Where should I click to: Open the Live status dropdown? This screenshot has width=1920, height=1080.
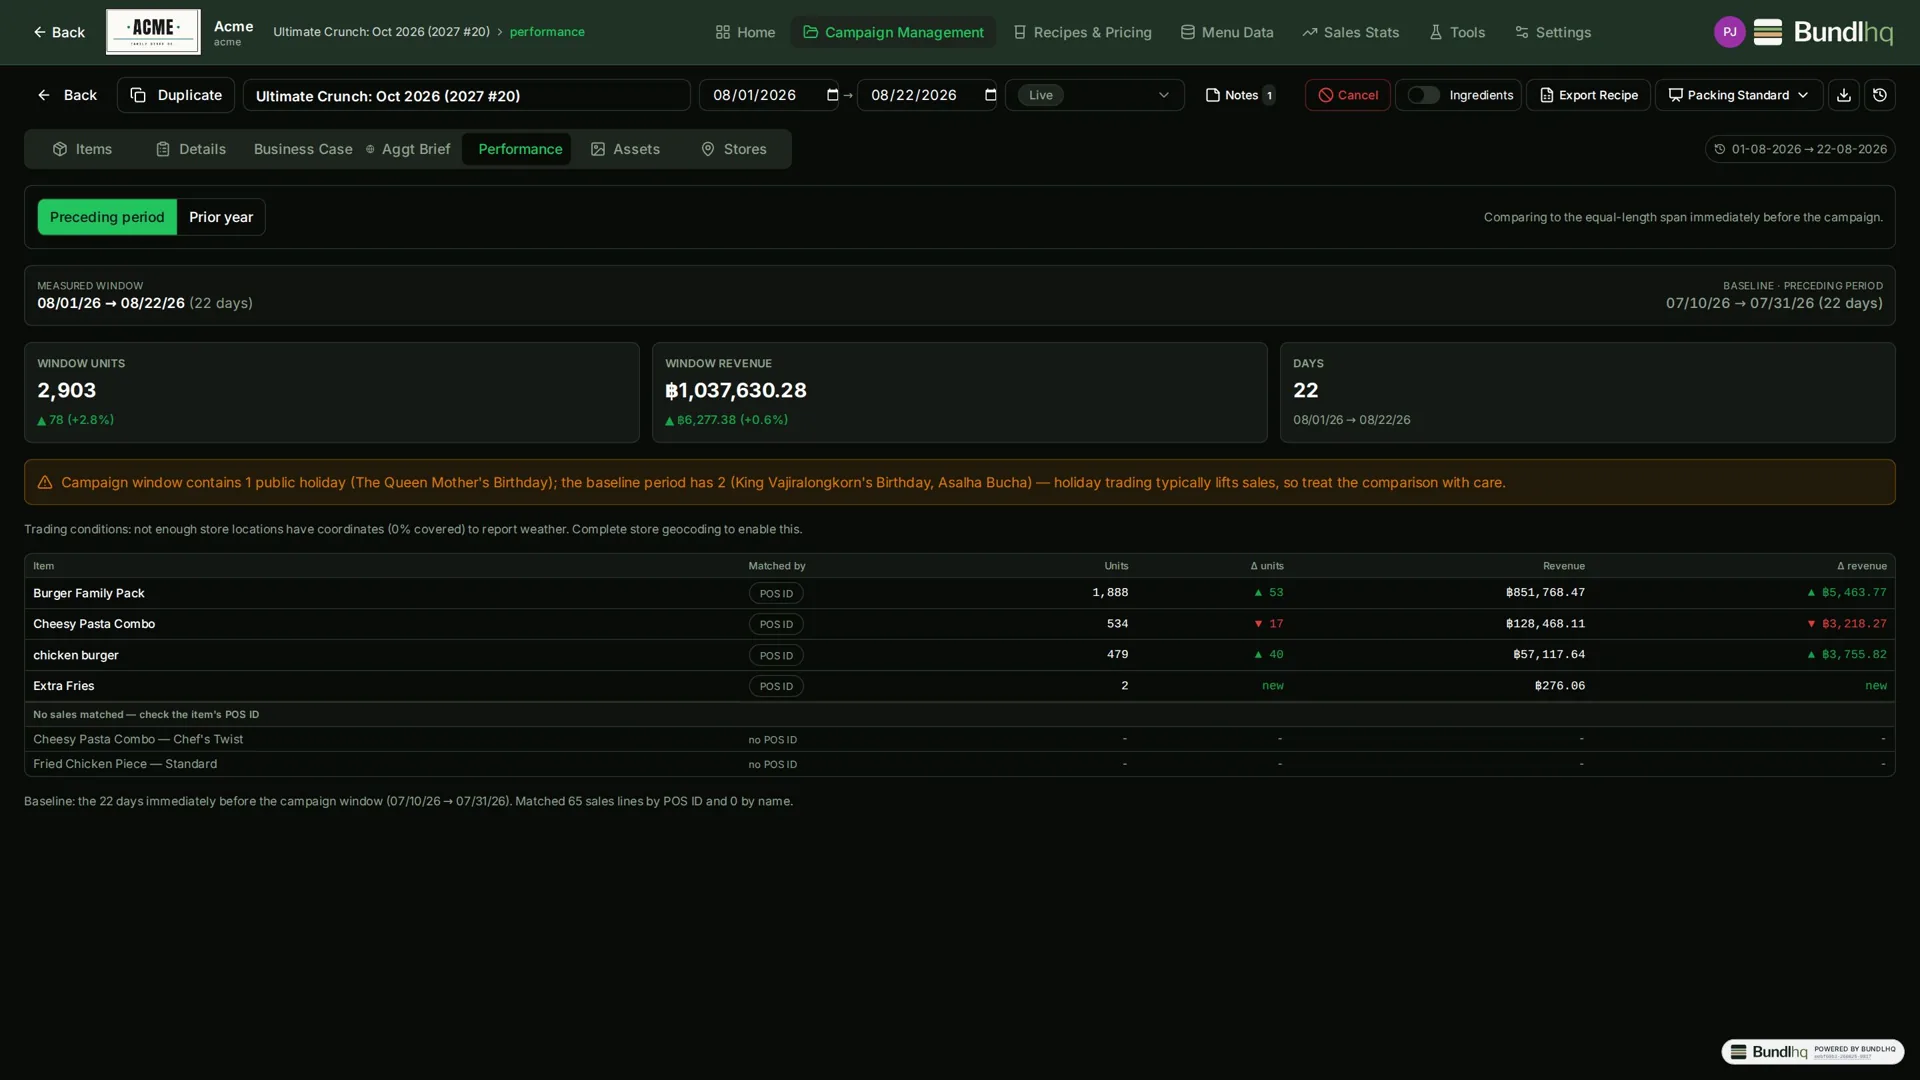1094,95
